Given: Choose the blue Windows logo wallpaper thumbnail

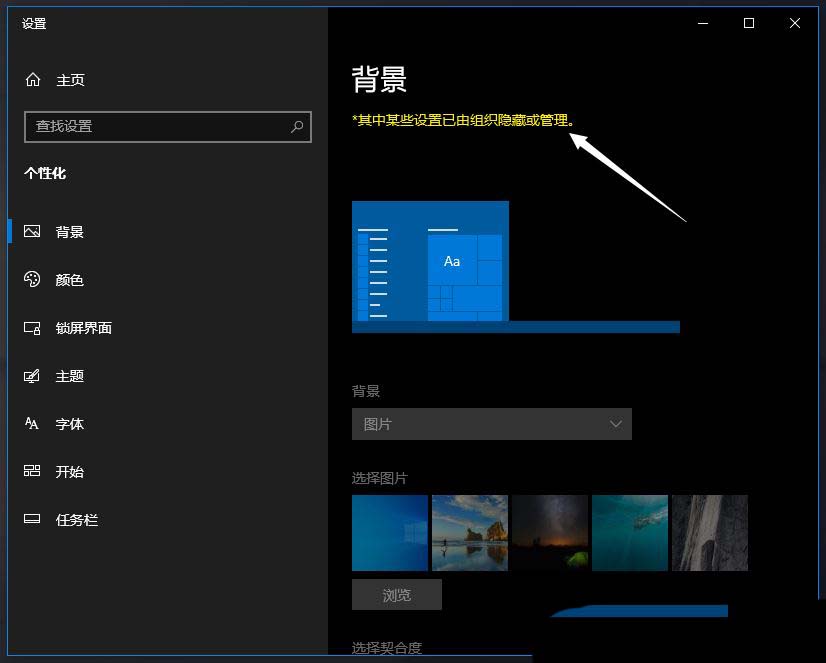Looking at the screenshot, I should coord(390,532).
